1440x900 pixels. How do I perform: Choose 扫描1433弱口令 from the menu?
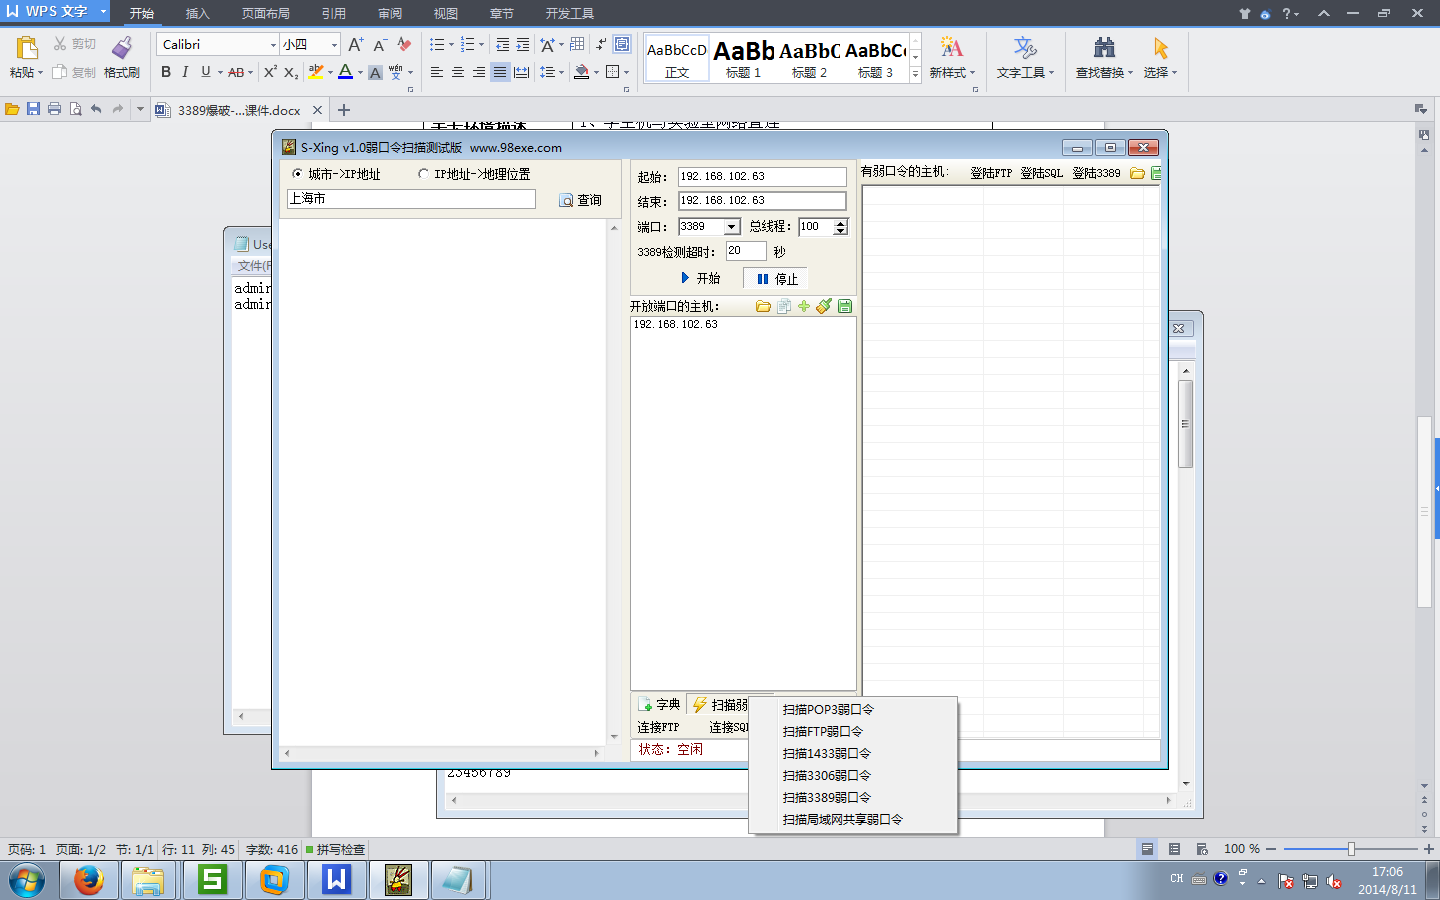[x=853, y=753]
